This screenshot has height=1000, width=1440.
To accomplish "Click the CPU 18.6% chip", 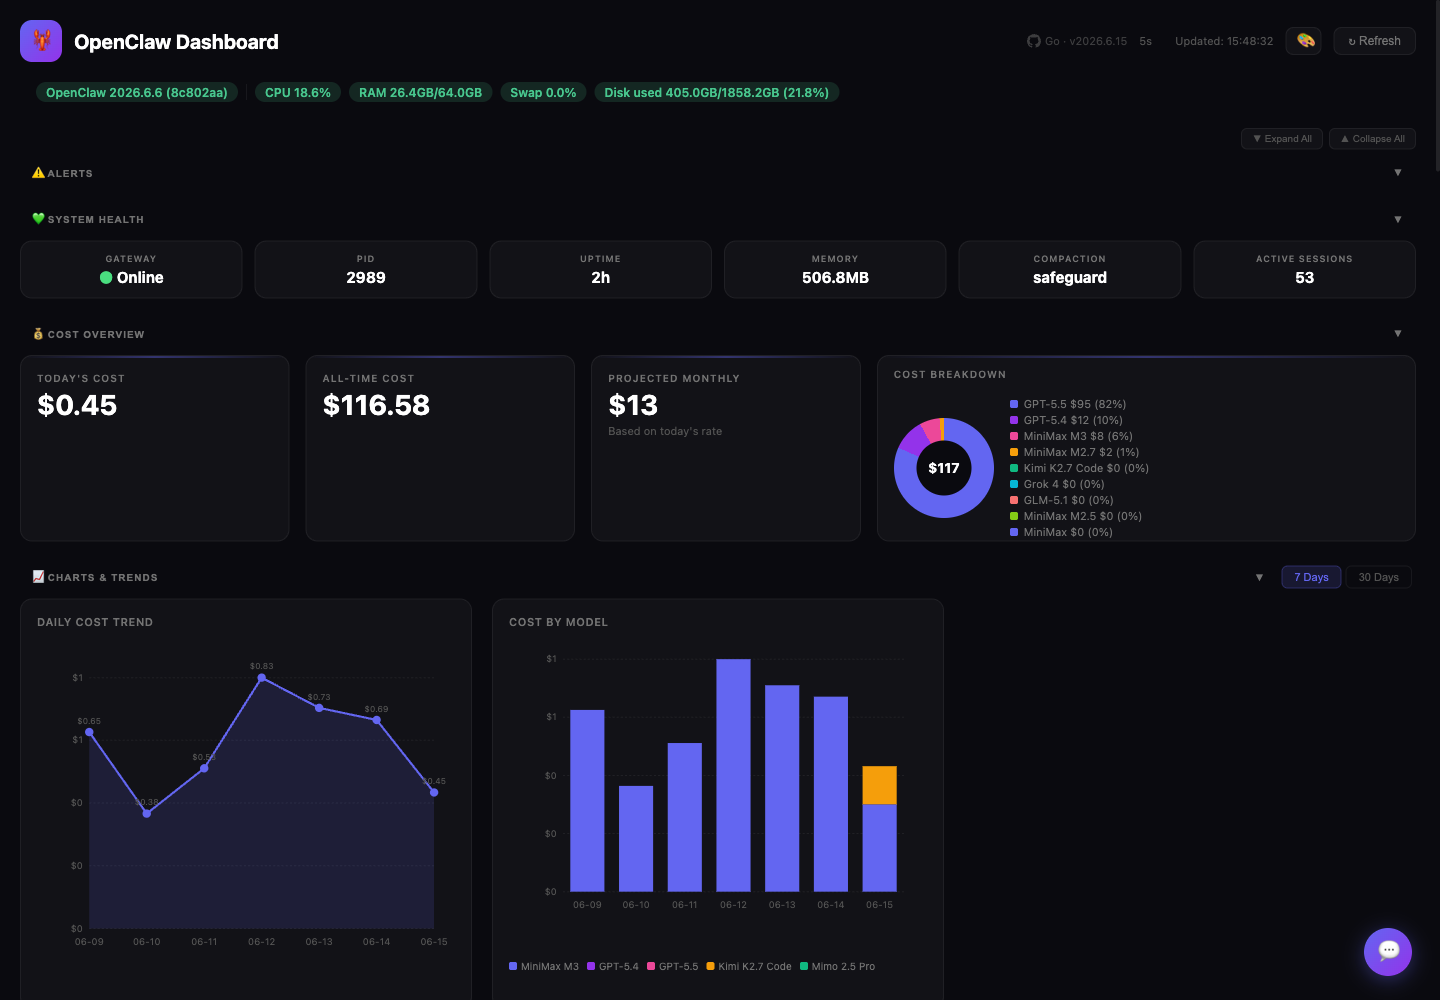I will 298,93.
